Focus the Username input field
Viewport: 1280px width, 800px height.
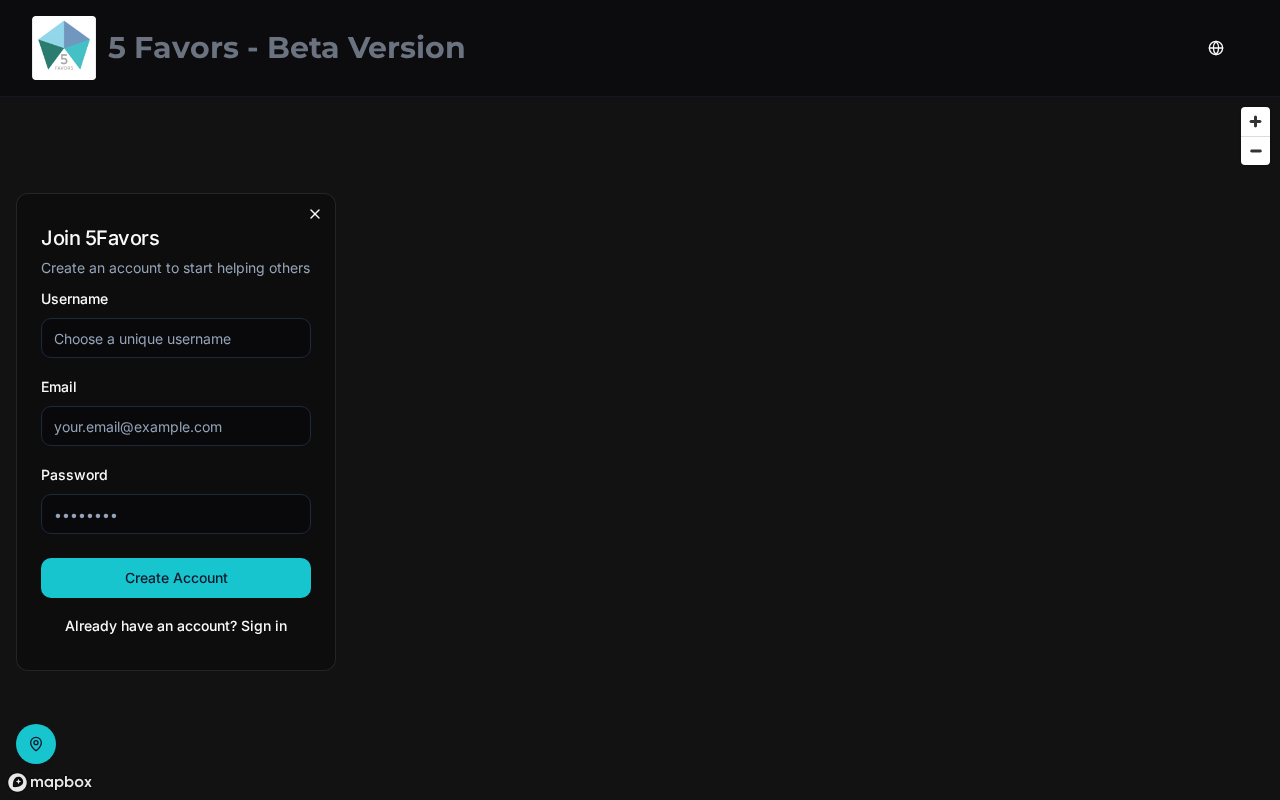(x=176, y=338)
